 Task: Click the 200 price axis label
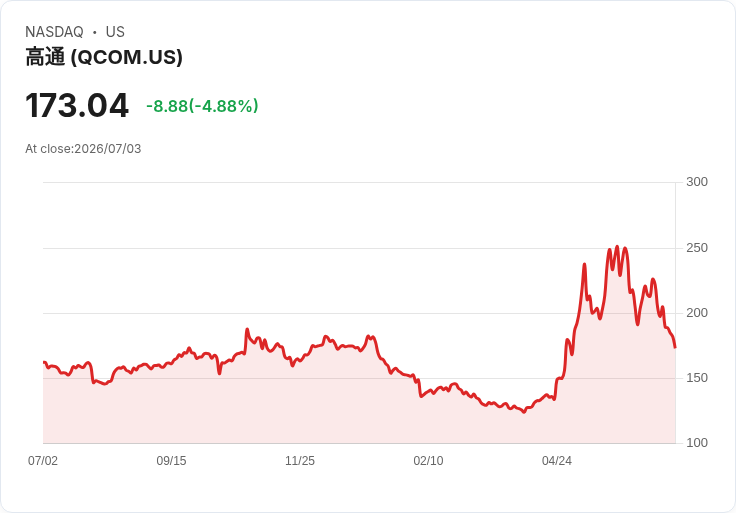tap(697, 313)
